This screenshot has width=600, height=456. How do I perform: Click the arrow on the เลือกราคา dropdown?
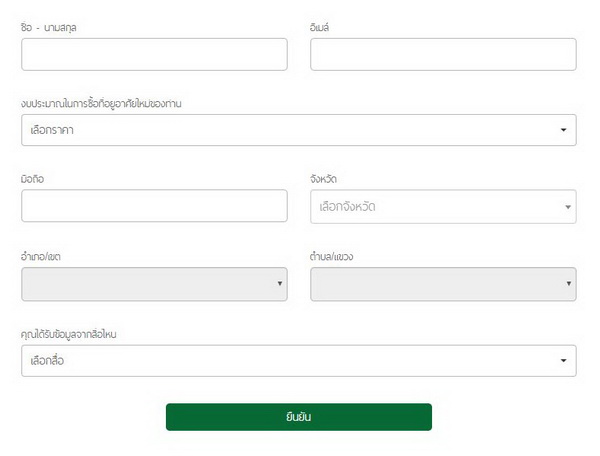click(563, 130)
